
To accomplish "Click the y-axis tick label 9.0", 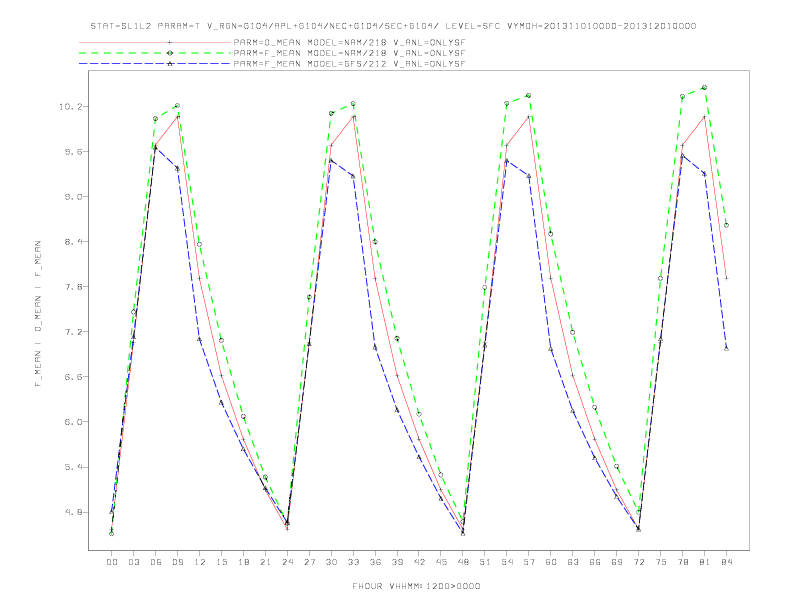I will click(72, 196).
